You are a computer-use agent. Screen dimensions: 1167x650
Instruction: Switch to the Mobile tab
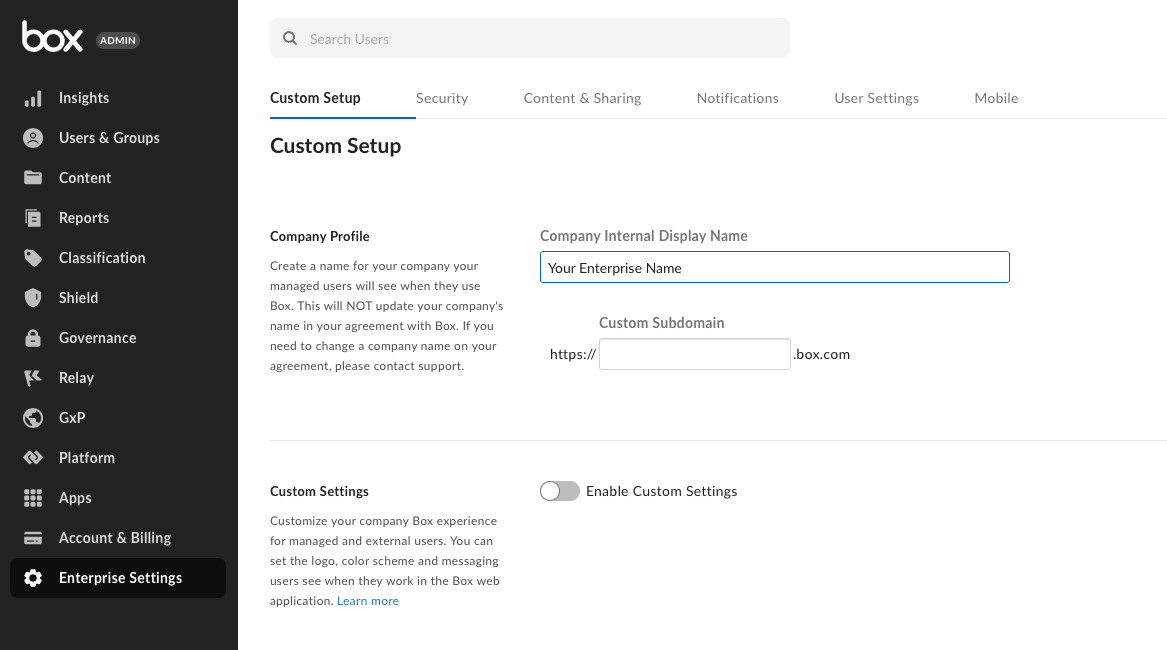click(x=996, y=98)
